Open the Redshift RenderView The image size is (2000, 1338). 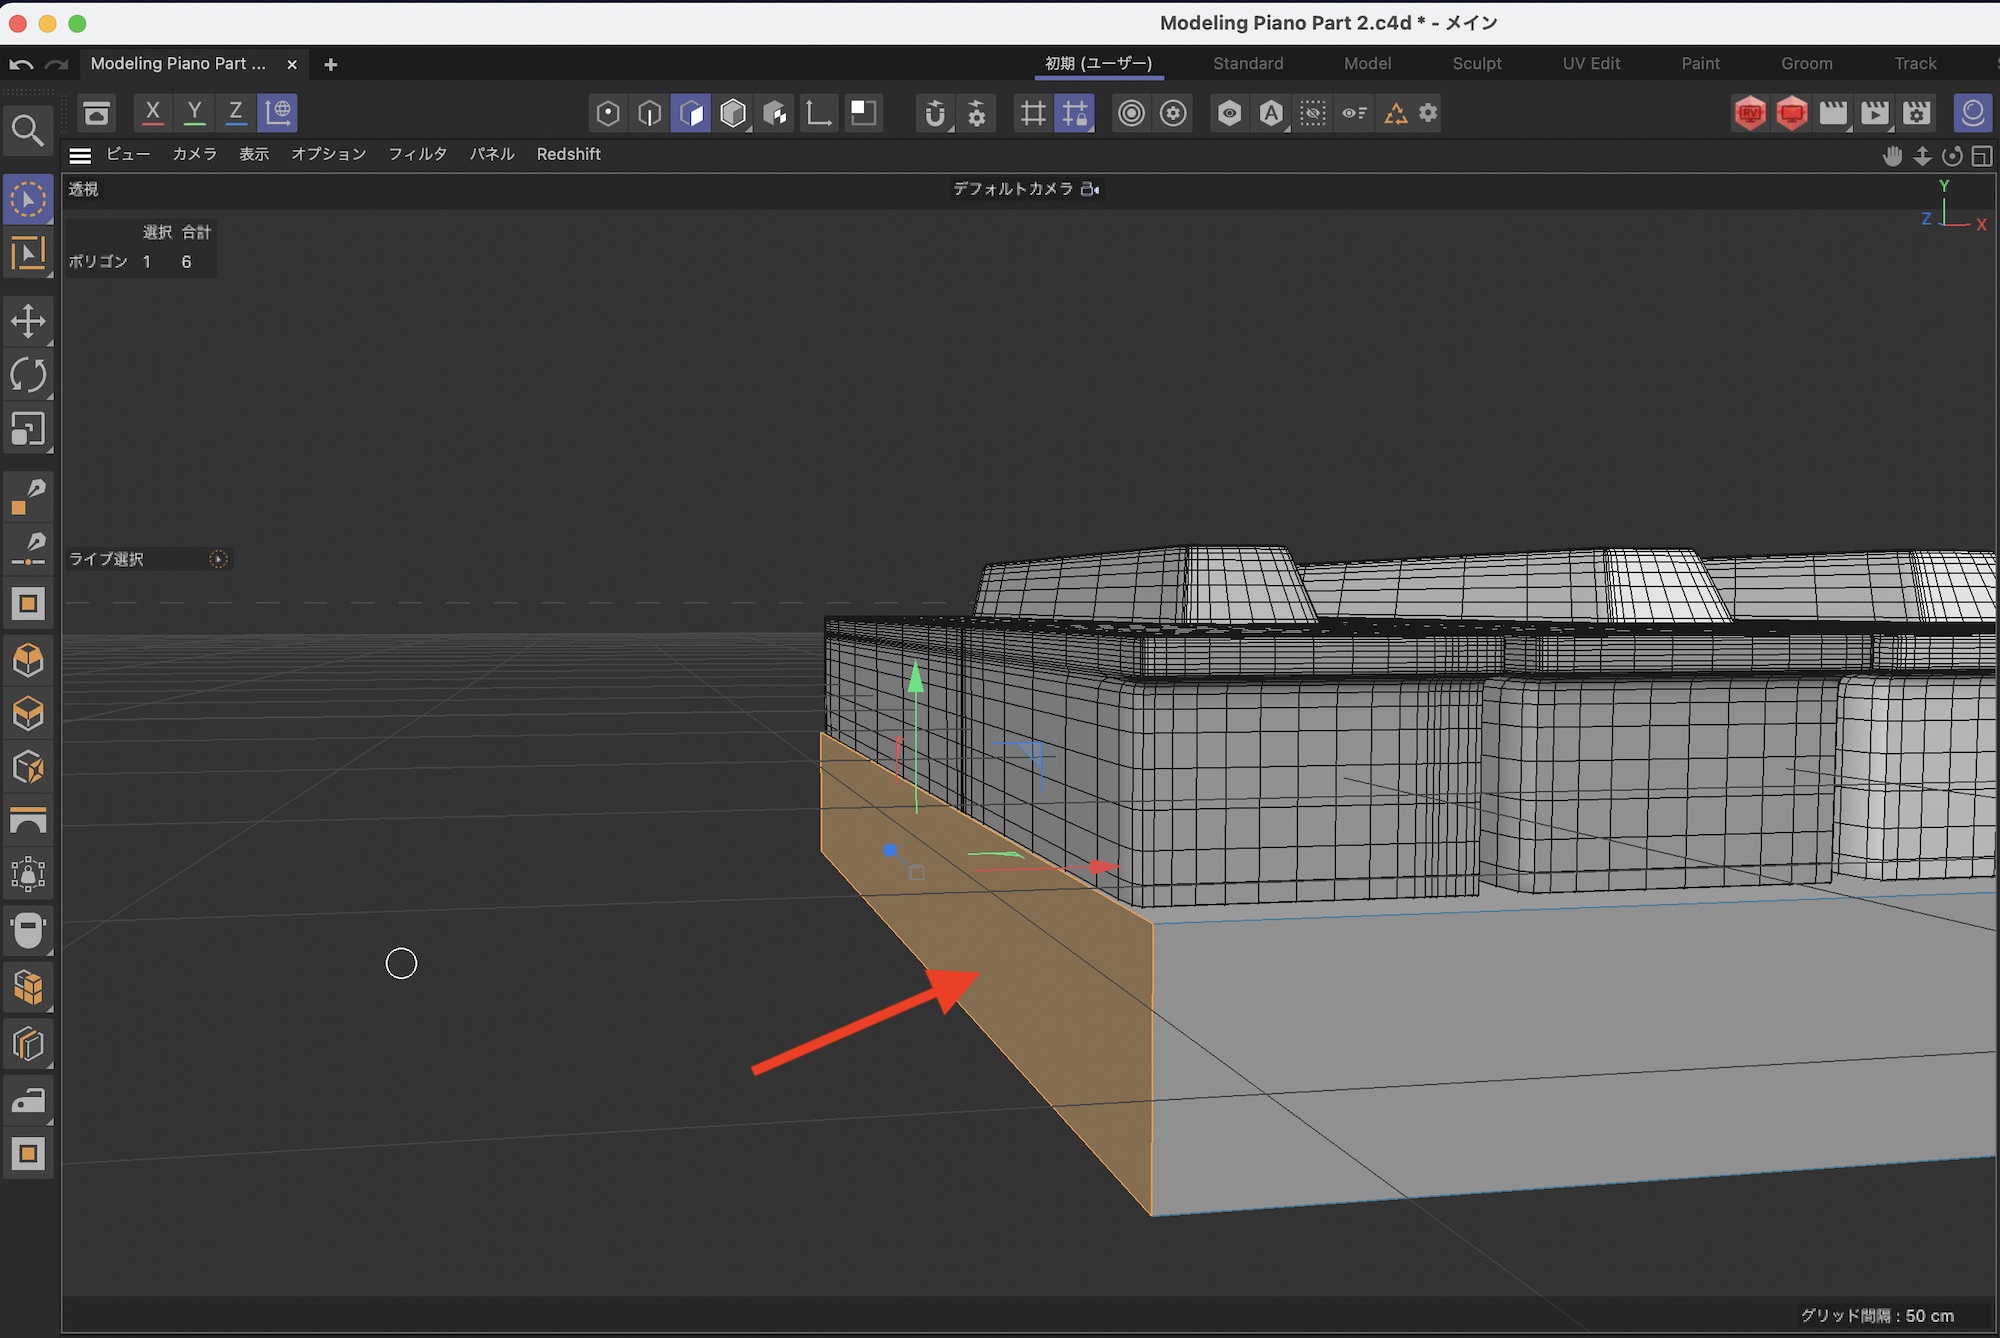coord(1750,113)
